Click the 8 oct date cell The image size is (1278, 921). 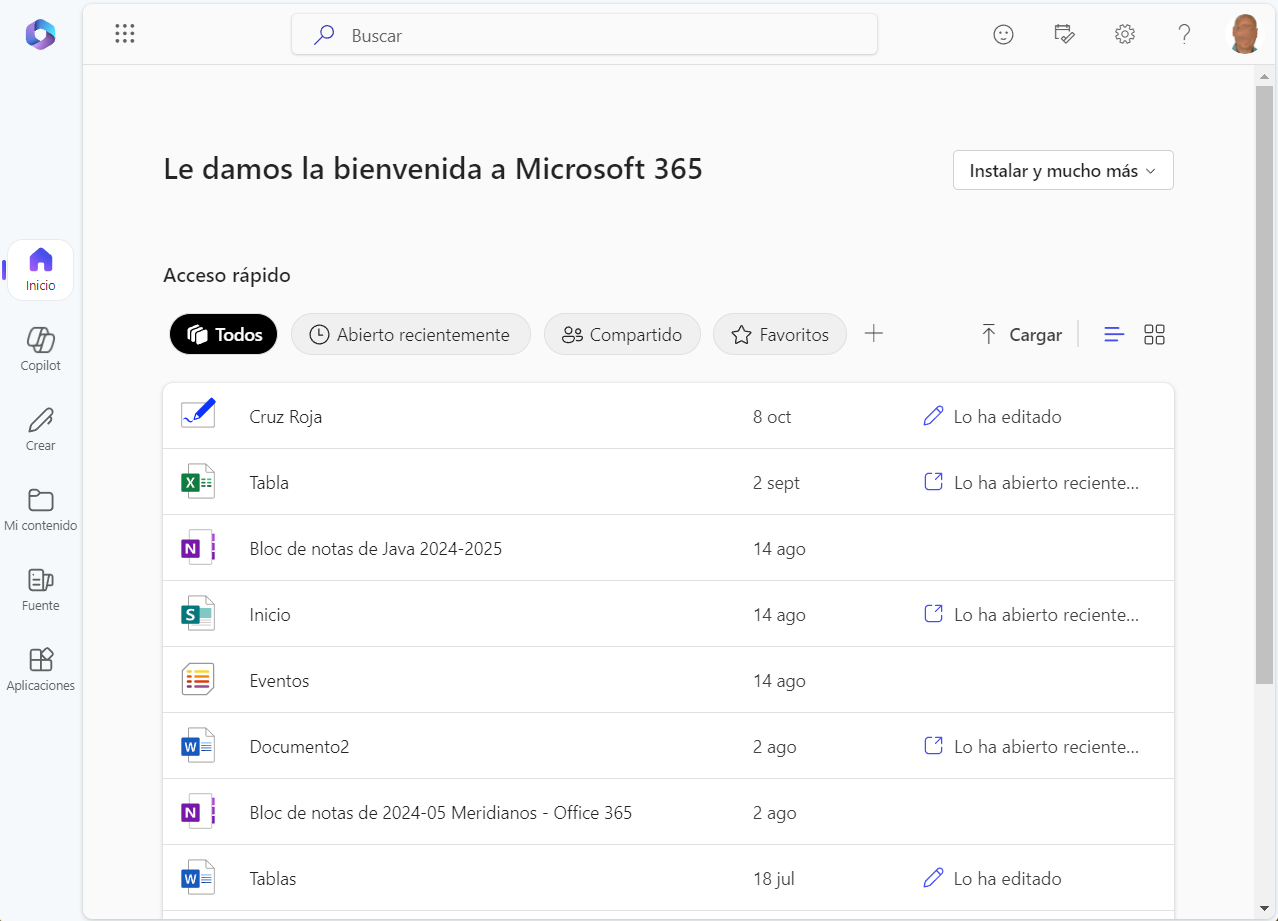click(x=772, y=417)
